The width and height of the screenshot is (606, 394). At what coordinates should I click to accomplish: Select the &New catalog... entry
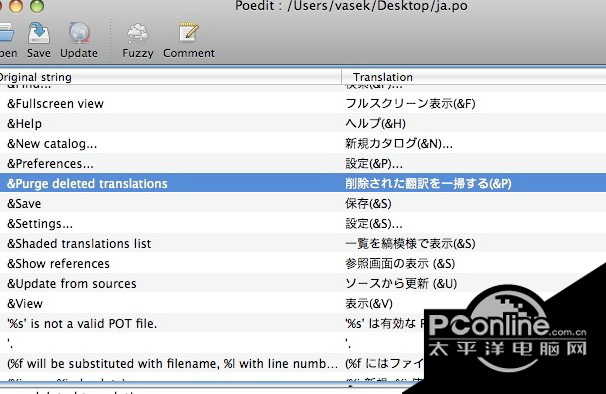[x=303, y=143]
